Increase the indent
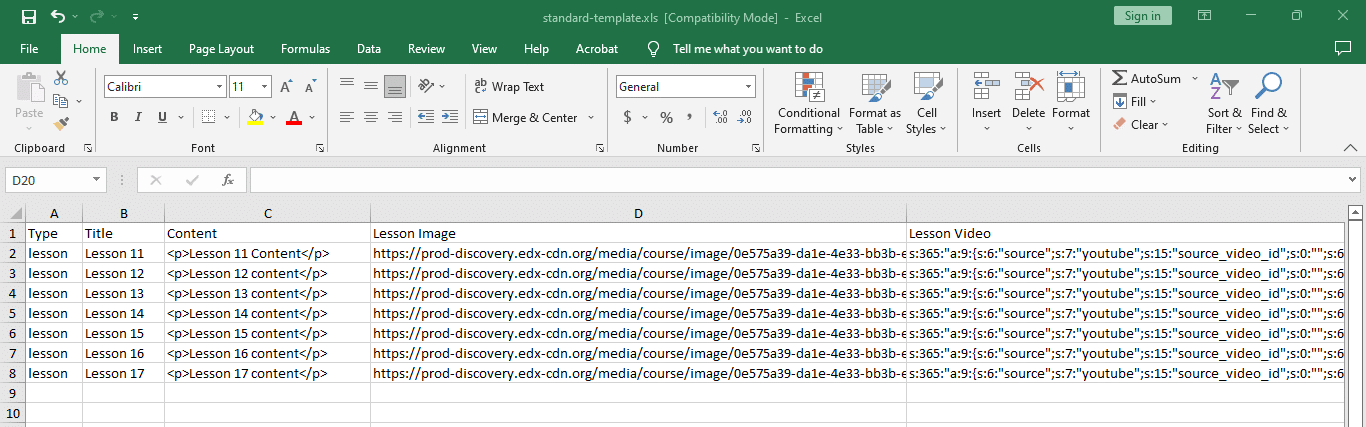 (x=449, y=118)
